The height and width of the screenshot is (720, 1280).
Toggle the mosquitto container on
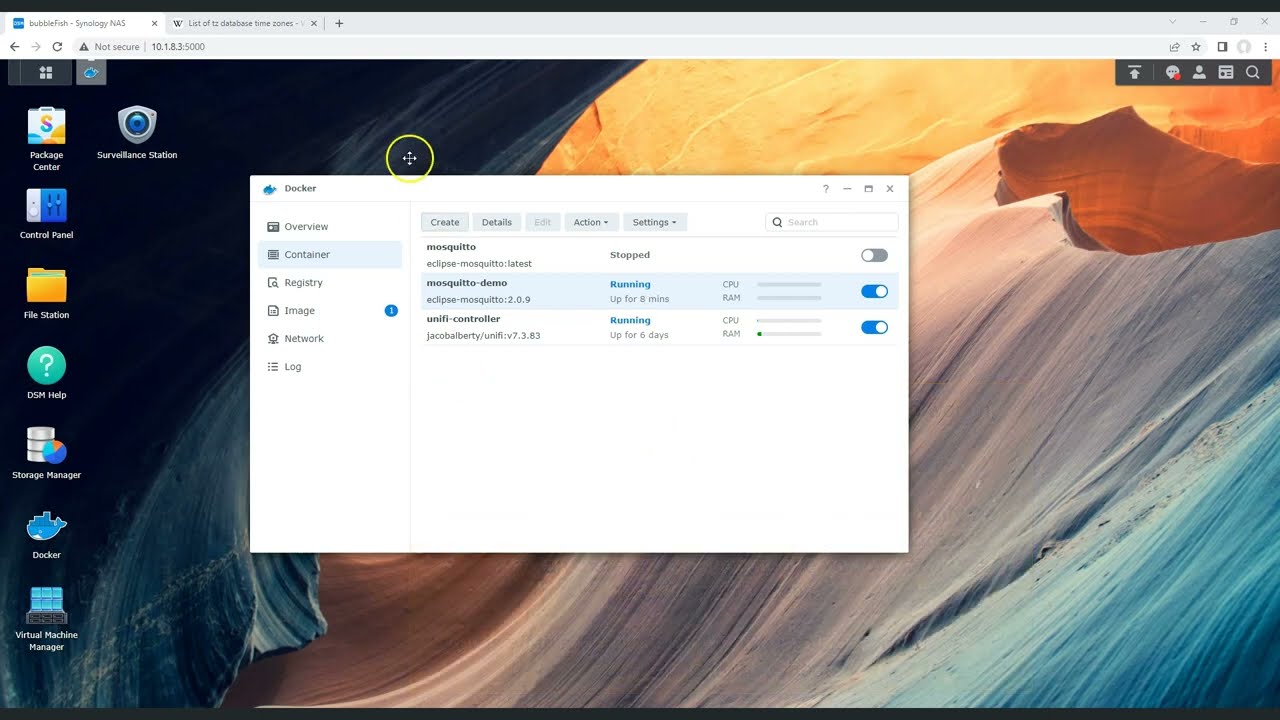click(x=874, y=255)
